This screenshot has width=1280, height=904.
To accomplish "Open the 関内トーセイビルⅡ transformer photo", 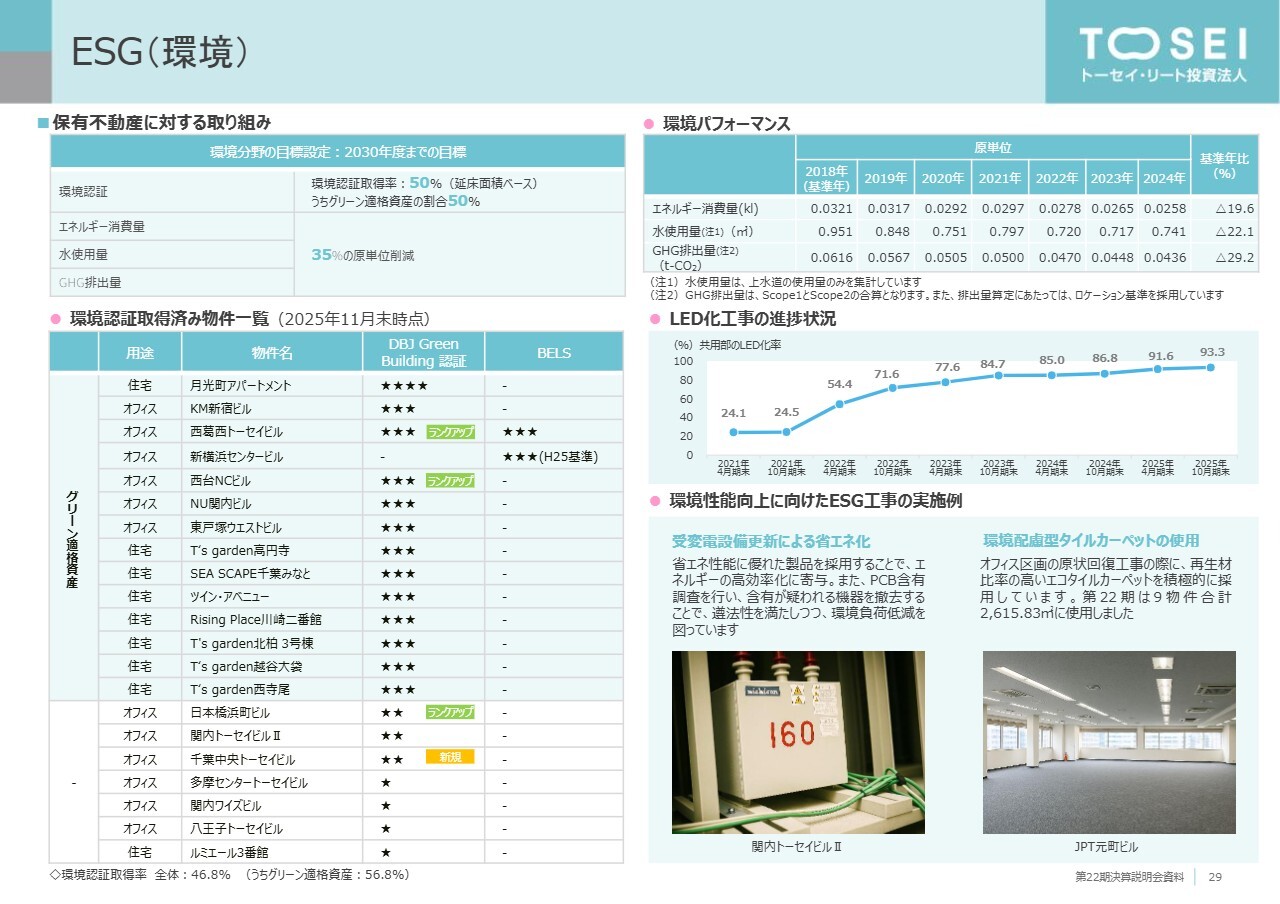I will point(797,742).
